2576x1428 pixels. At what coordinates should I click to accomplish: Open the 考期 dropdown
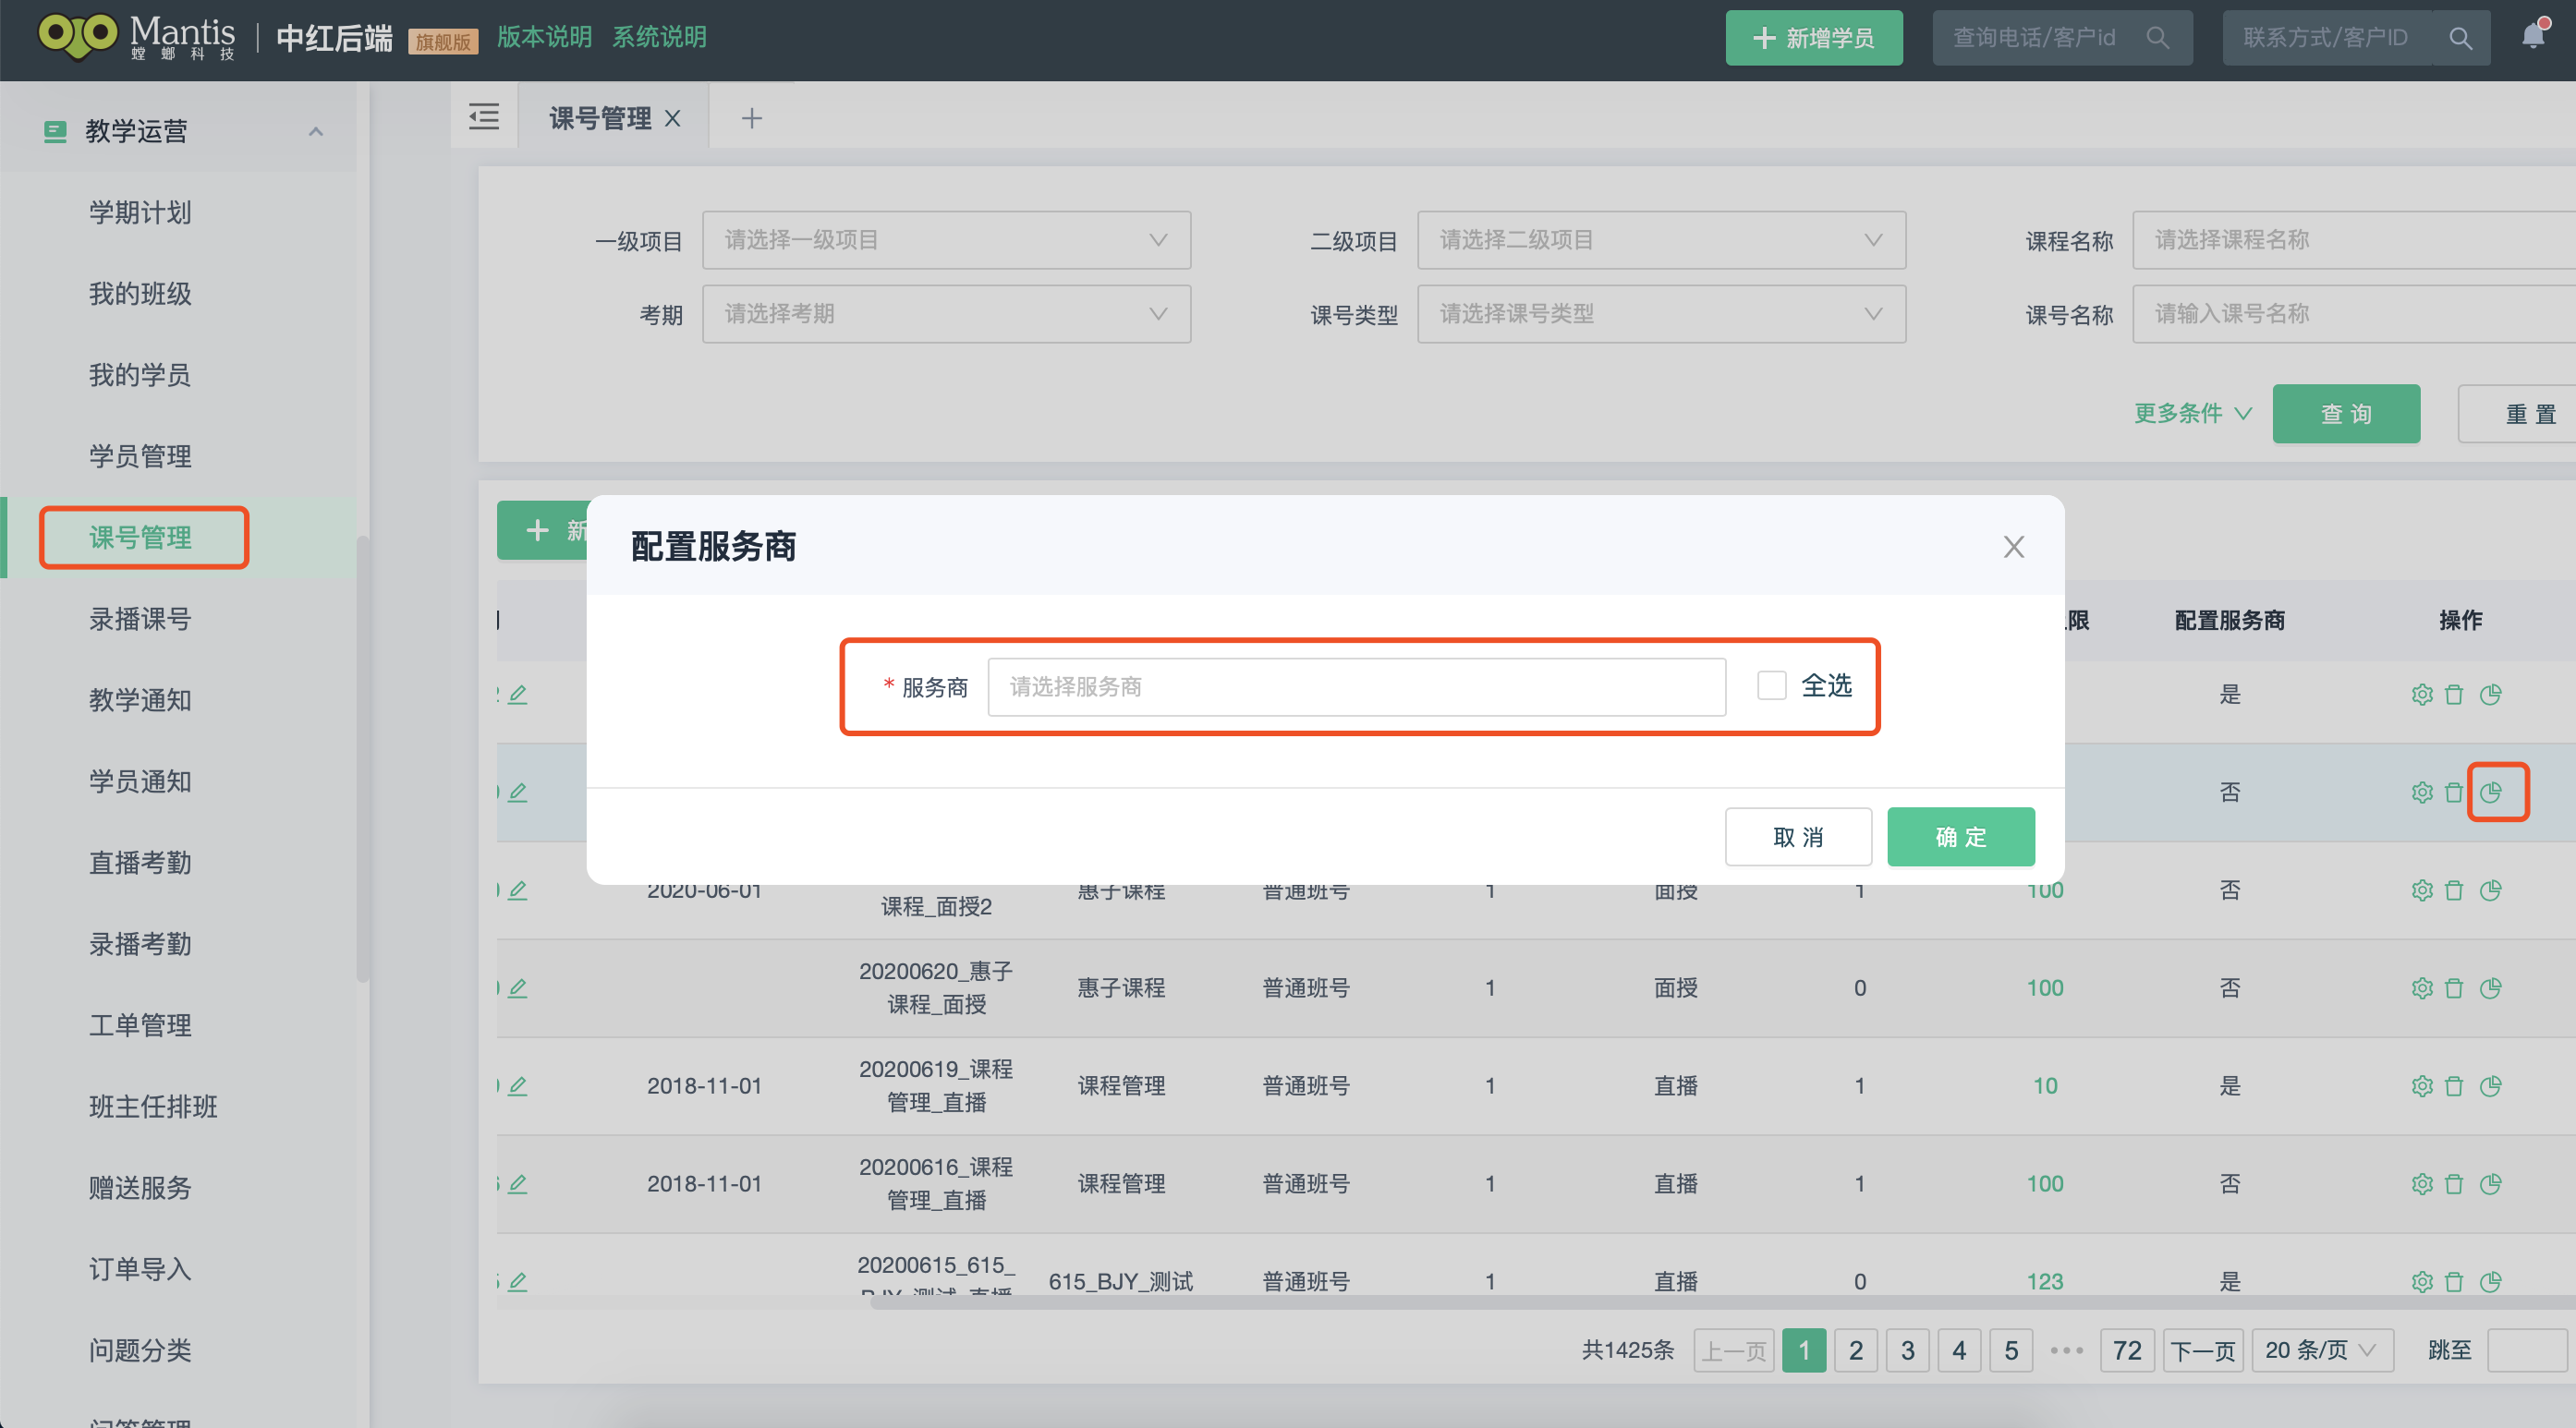click(946, 314)
